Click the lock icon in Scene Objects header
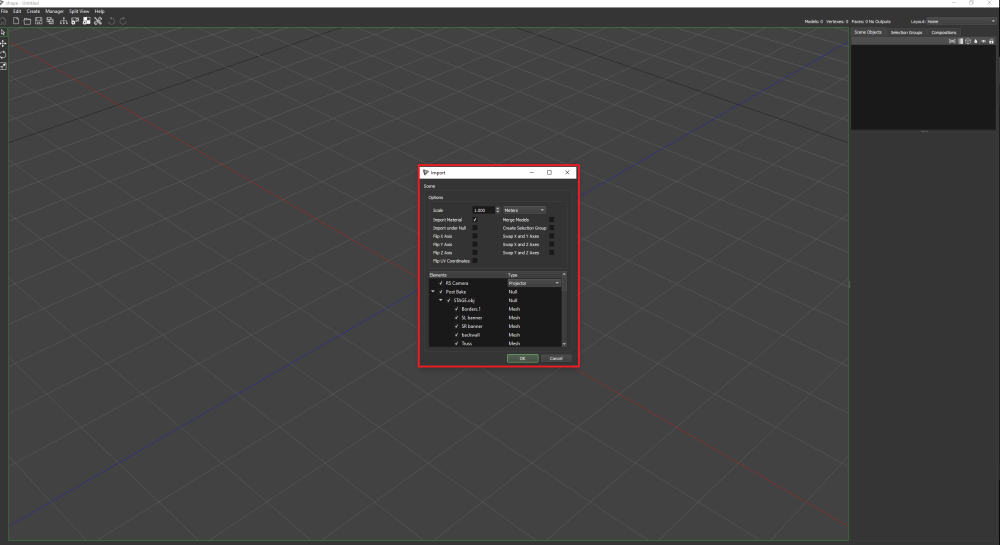1000x545 pixels. 991,41
